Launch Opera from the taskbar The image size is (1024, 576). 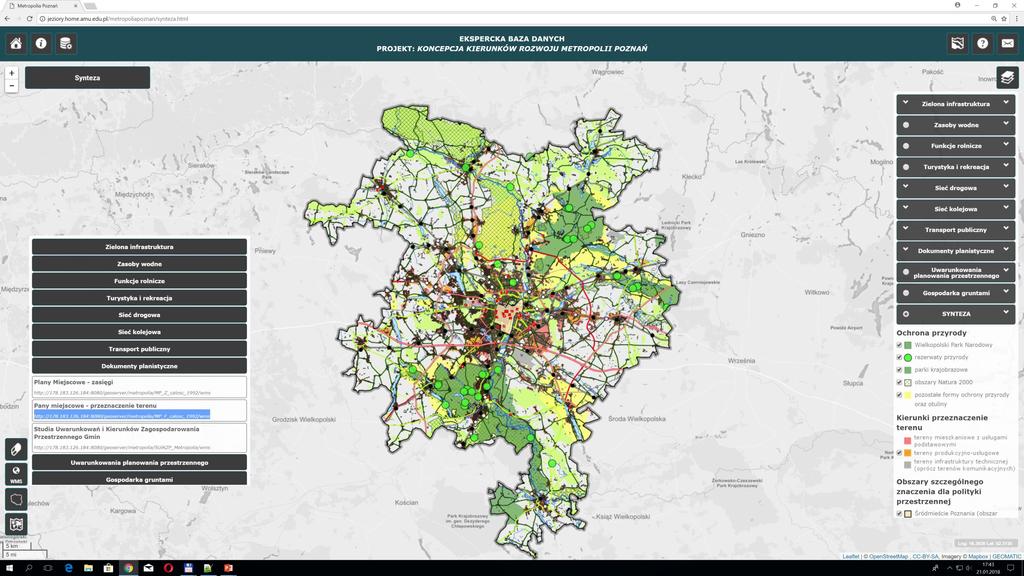point(168,568)
